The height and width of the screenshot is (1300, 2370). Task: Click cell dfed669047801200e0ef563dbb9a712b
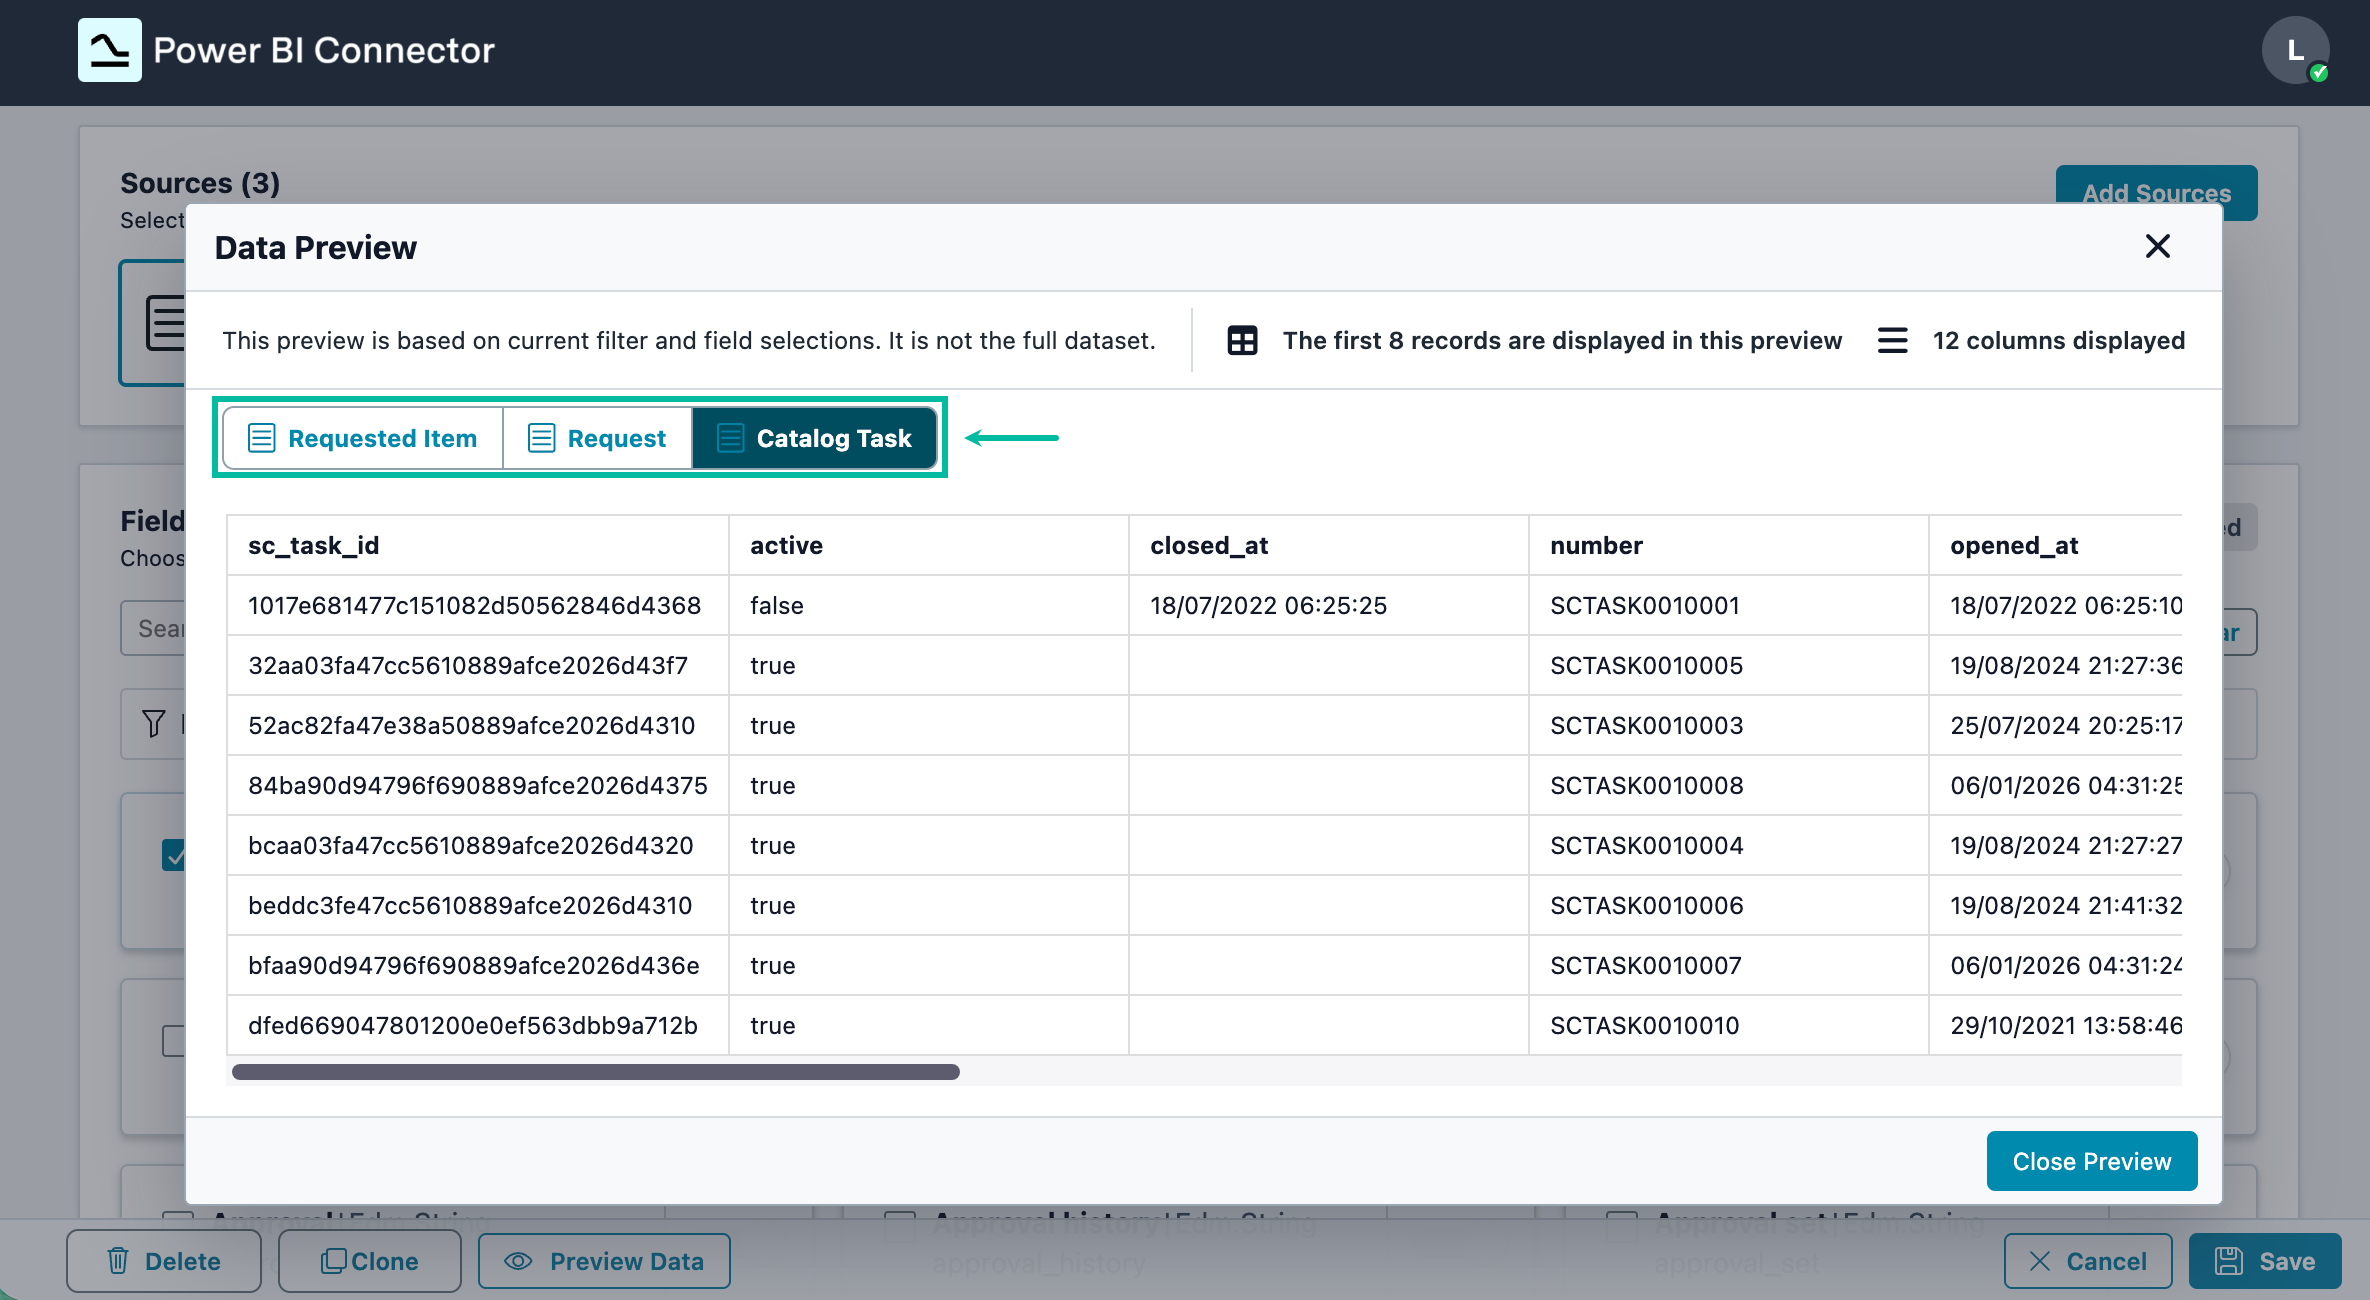[x=478, y=1025]
